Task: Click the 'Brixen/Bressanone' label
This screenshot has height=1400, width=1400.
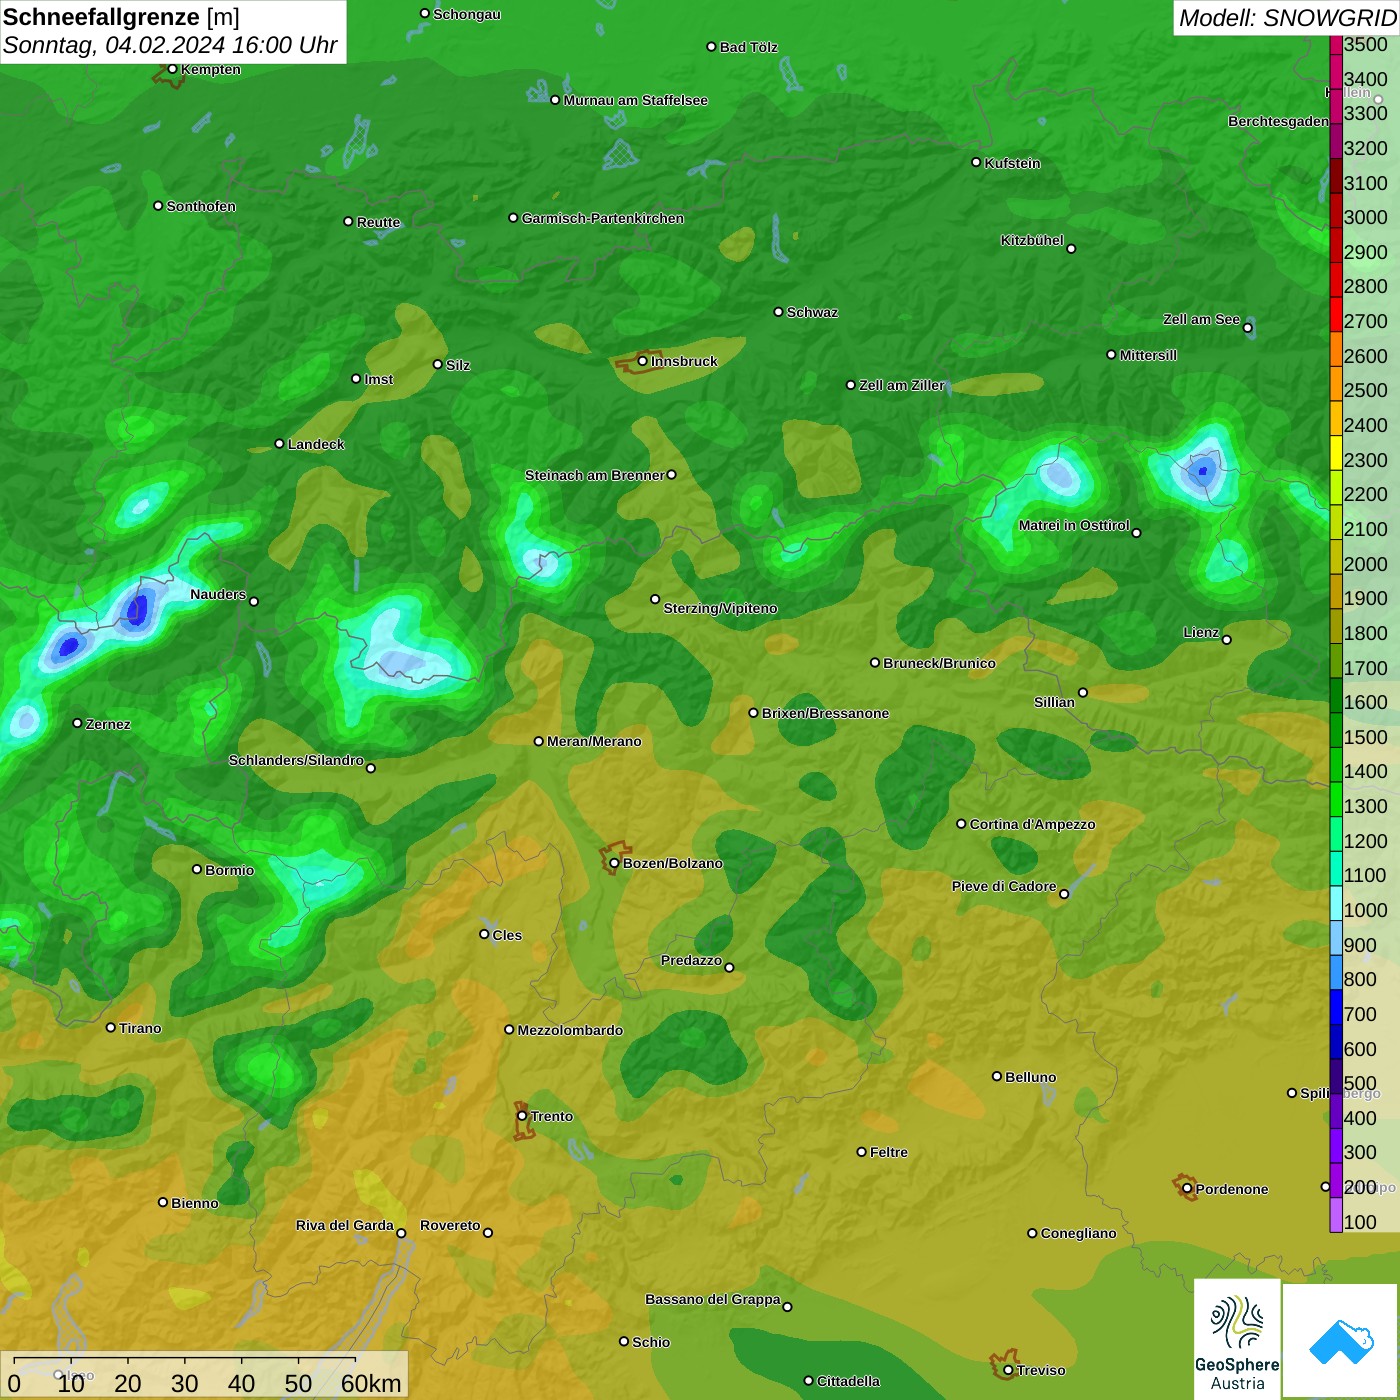Action: [825, 713]
